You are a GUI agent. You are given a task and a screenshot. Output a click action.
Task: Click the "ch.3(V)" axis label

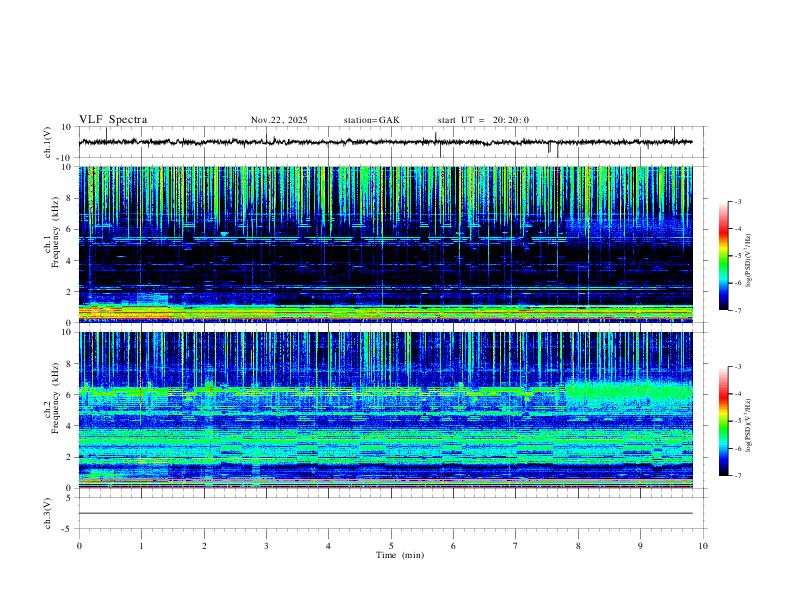tap(47, 513)
